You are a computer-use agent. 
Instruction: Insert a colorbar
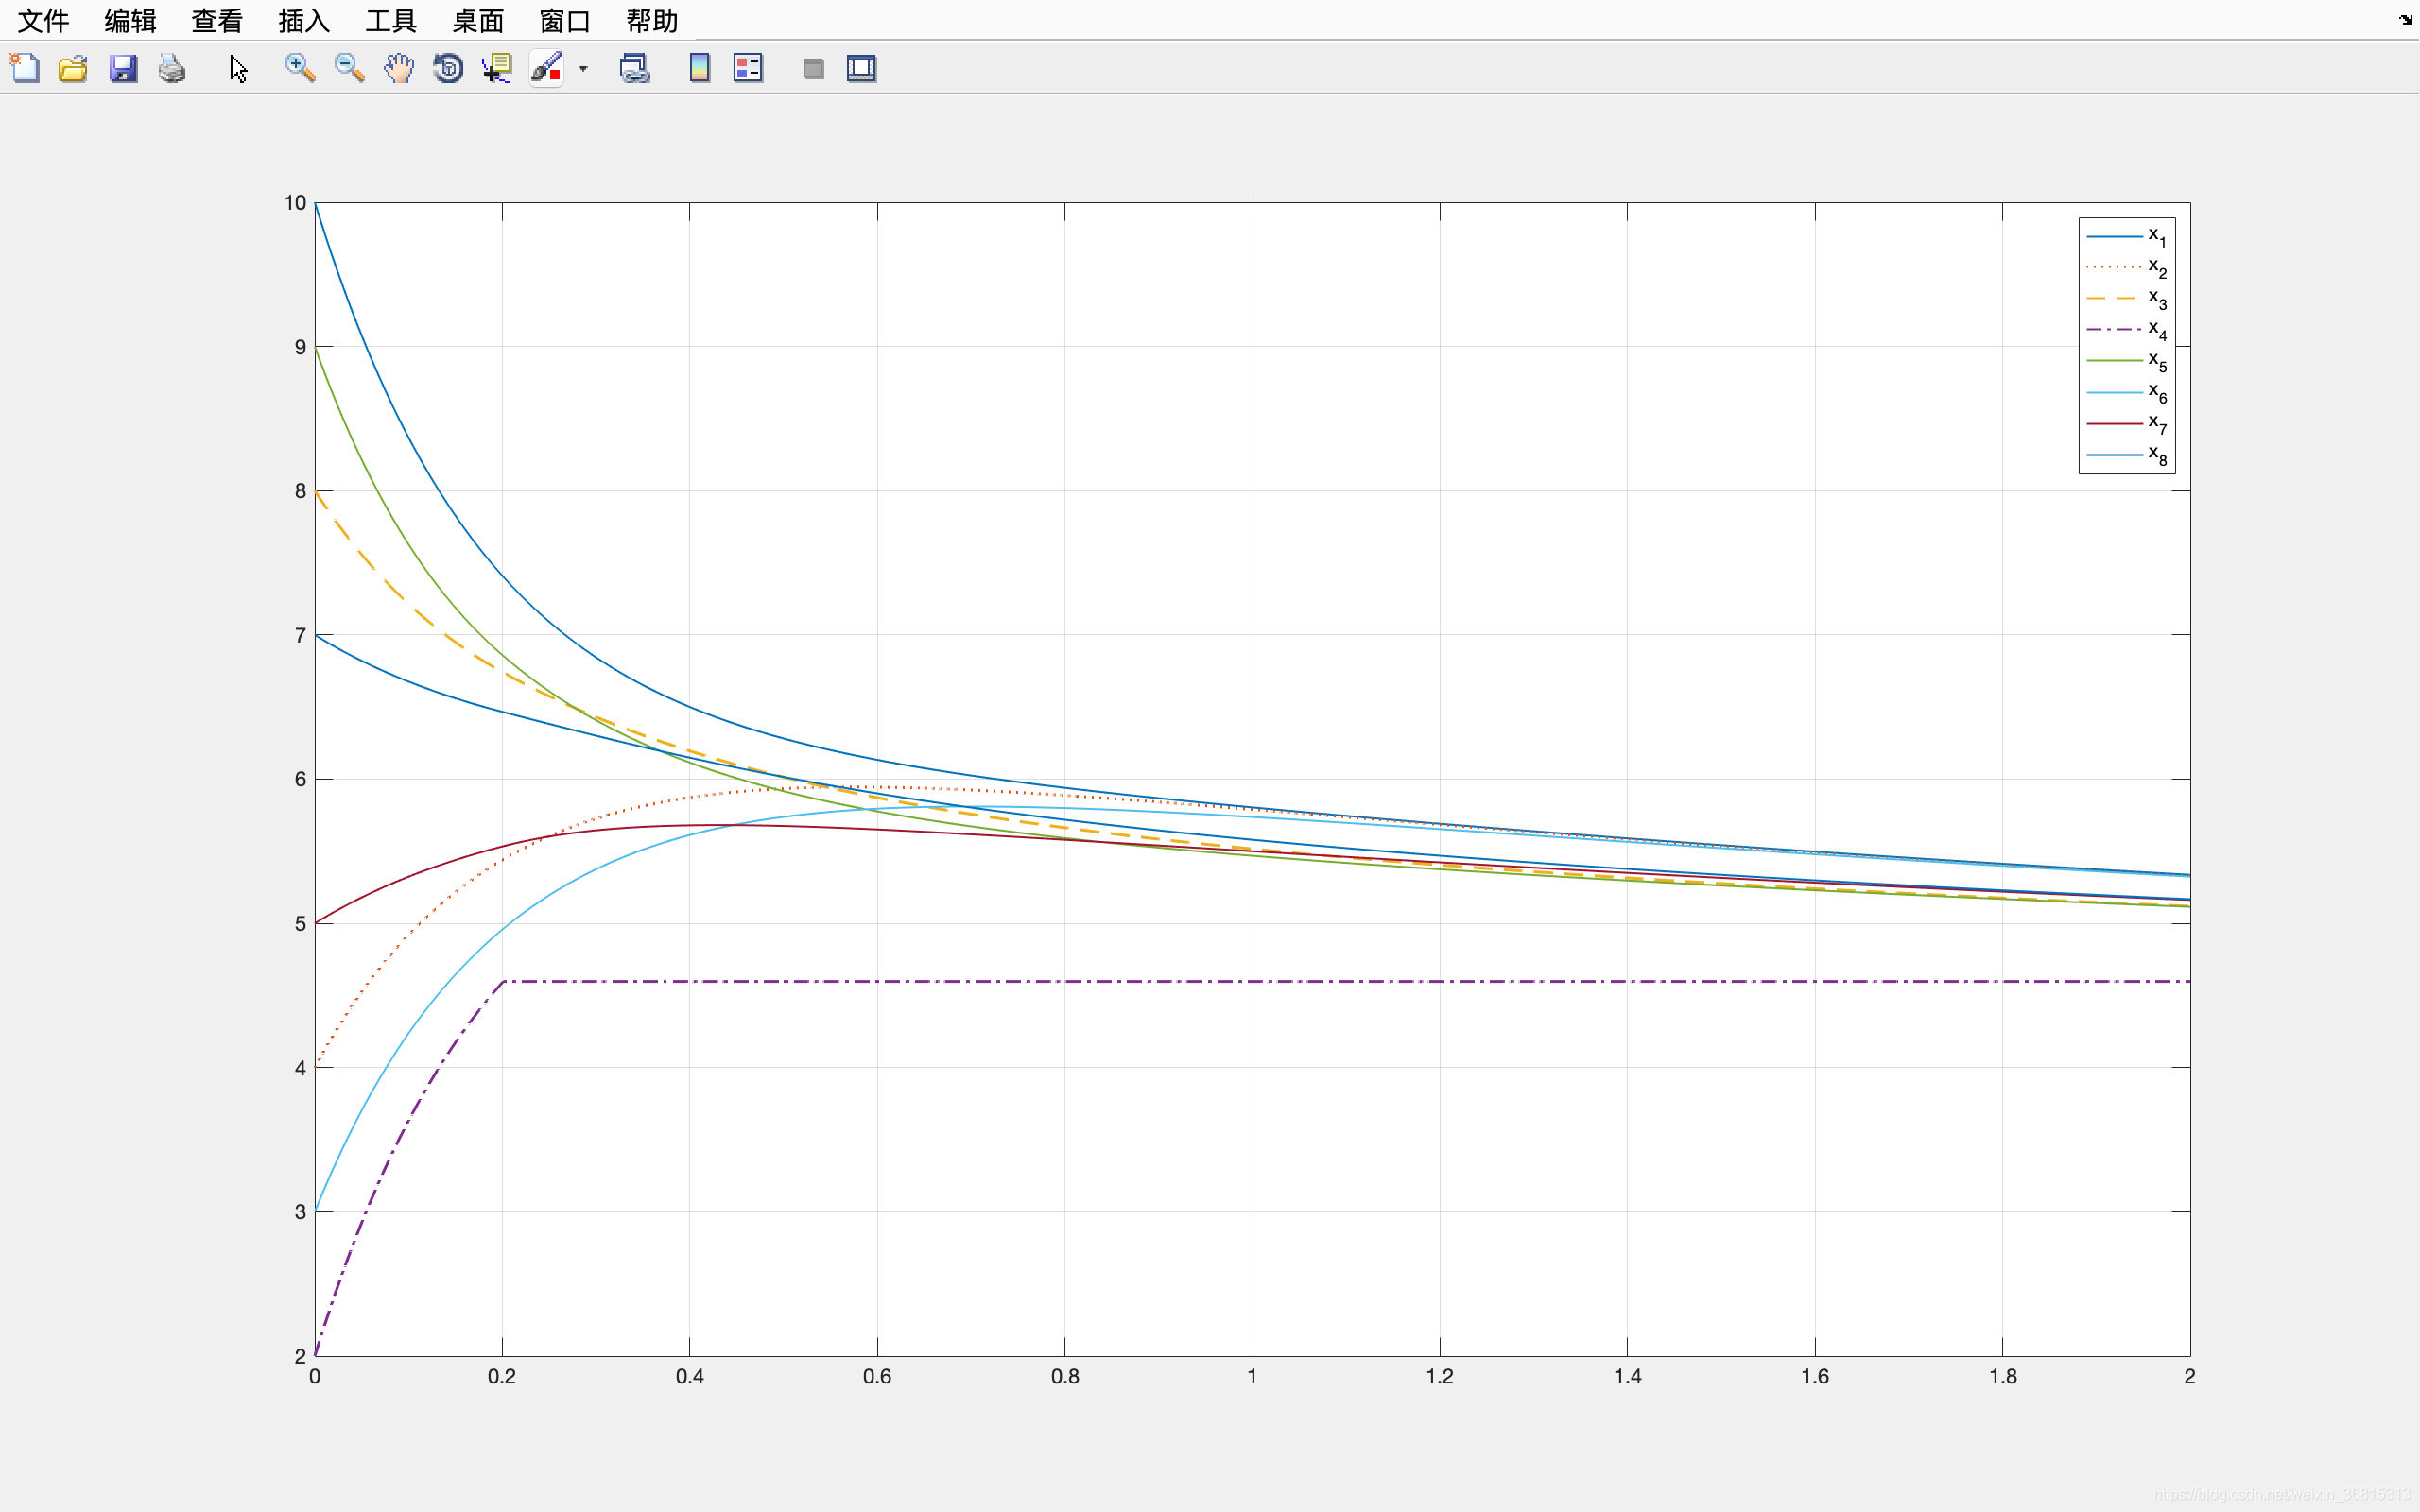(x=699, y=68)
